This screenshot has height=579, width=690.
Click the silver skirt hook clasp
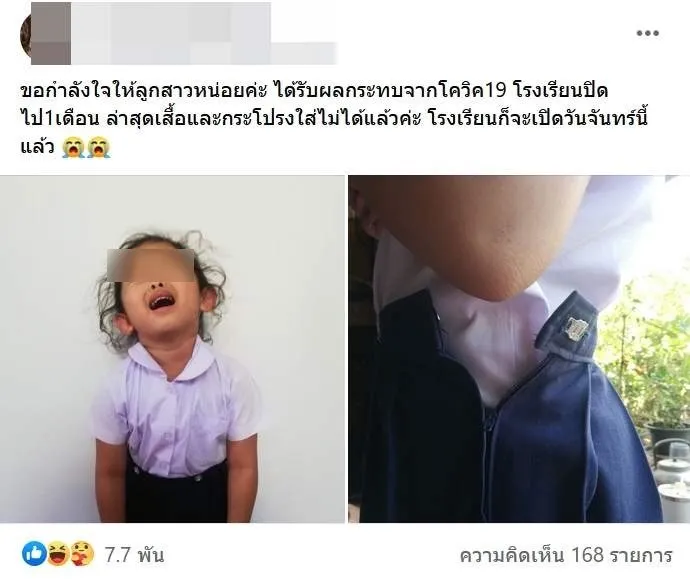[x=577, y=329]
